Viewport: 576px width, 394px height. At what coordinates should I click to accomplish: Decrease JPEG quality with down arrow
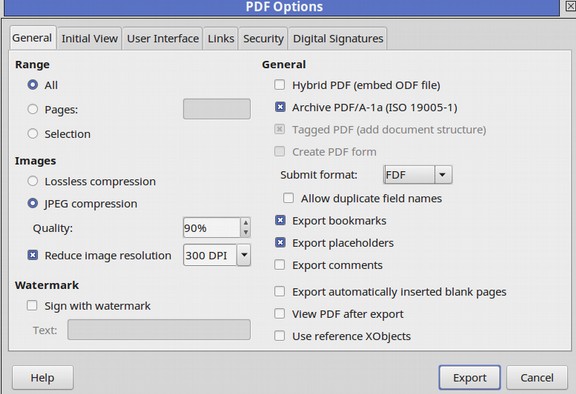(246, 232)
